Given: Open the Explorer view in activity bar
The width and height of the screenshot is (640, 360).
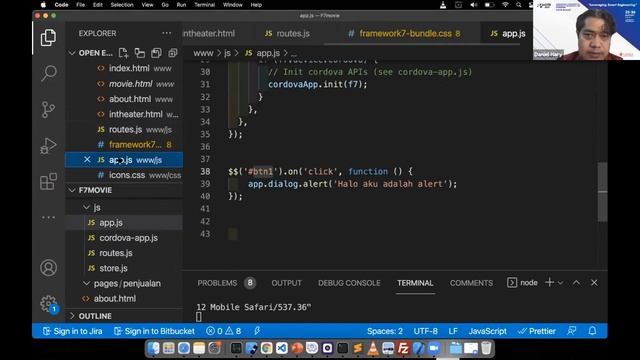Looking at the screenshot, I should [x=48, y=38].
